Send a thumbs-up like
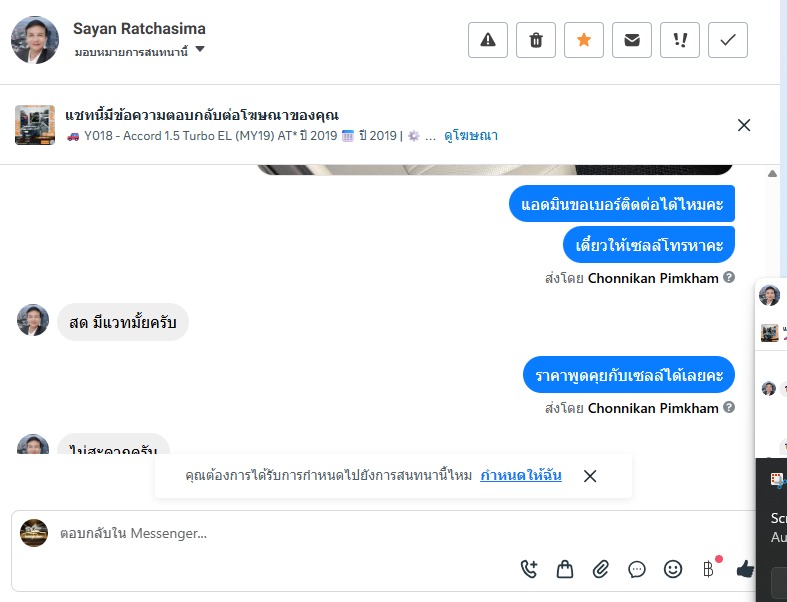 pyautogui.click(x=745, y=569)
